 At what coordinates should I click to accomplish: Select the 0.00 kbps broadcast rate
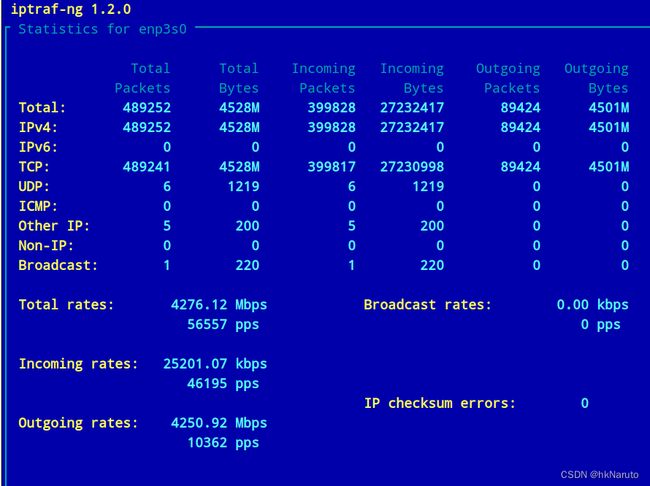(x=593, y=305)
